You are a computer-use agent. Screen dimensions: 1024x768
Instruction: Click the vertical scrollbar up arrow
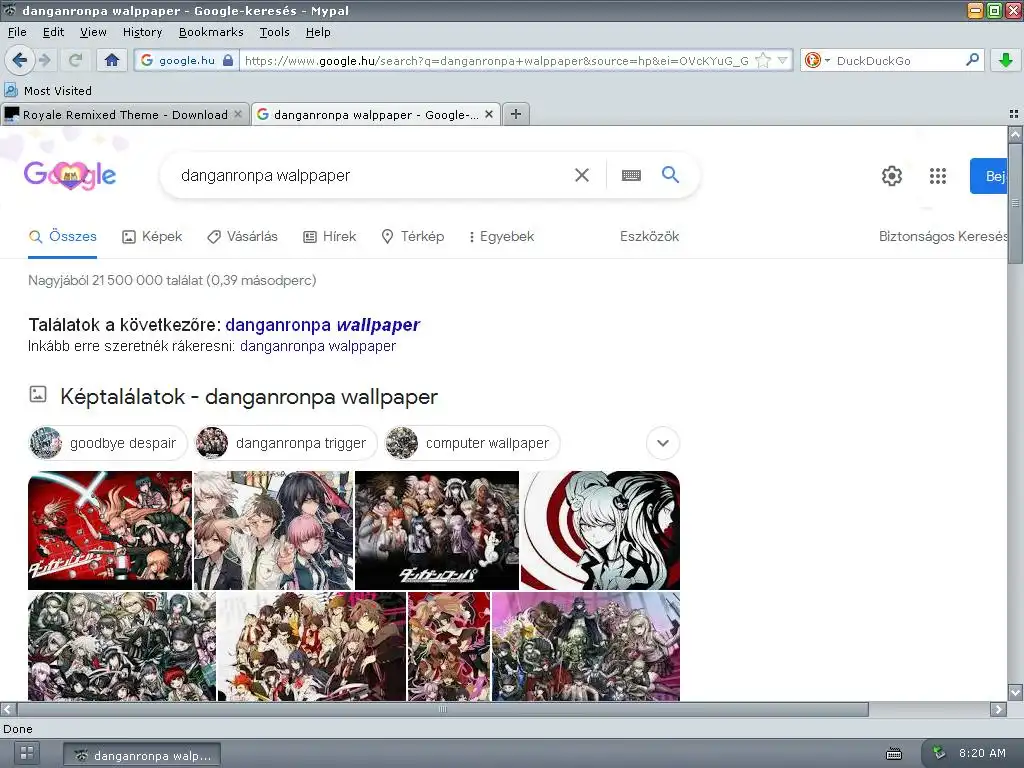coord(1015,135)
